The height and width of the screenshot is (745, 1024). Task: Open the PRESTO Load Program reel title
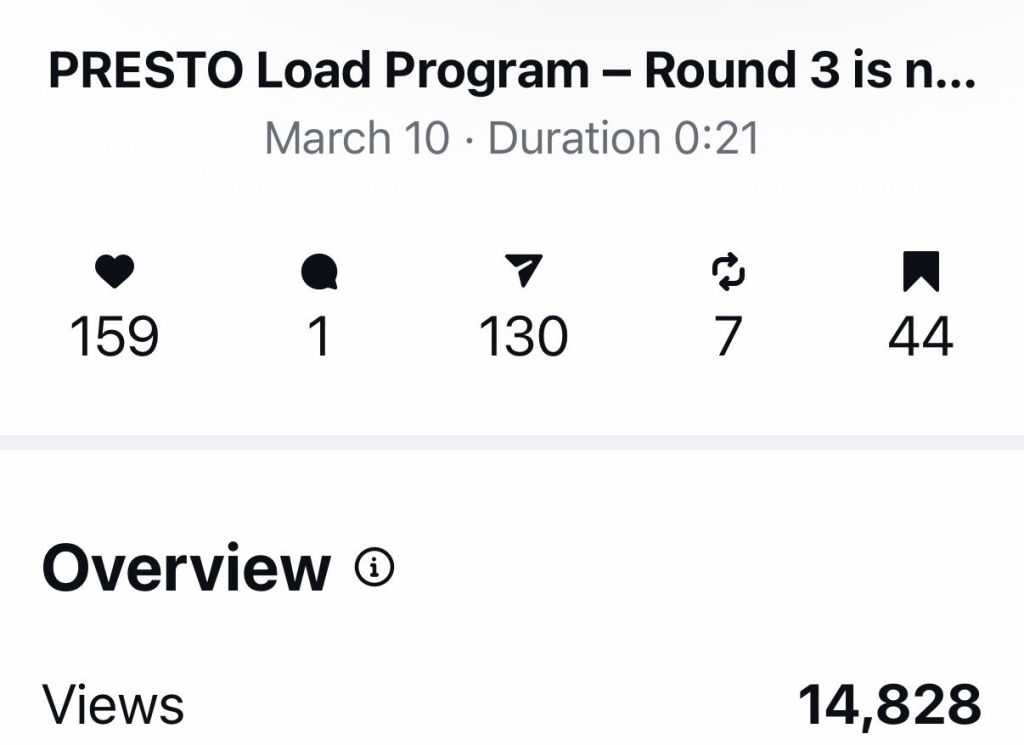pyautogui.click(x=513, y=71)
